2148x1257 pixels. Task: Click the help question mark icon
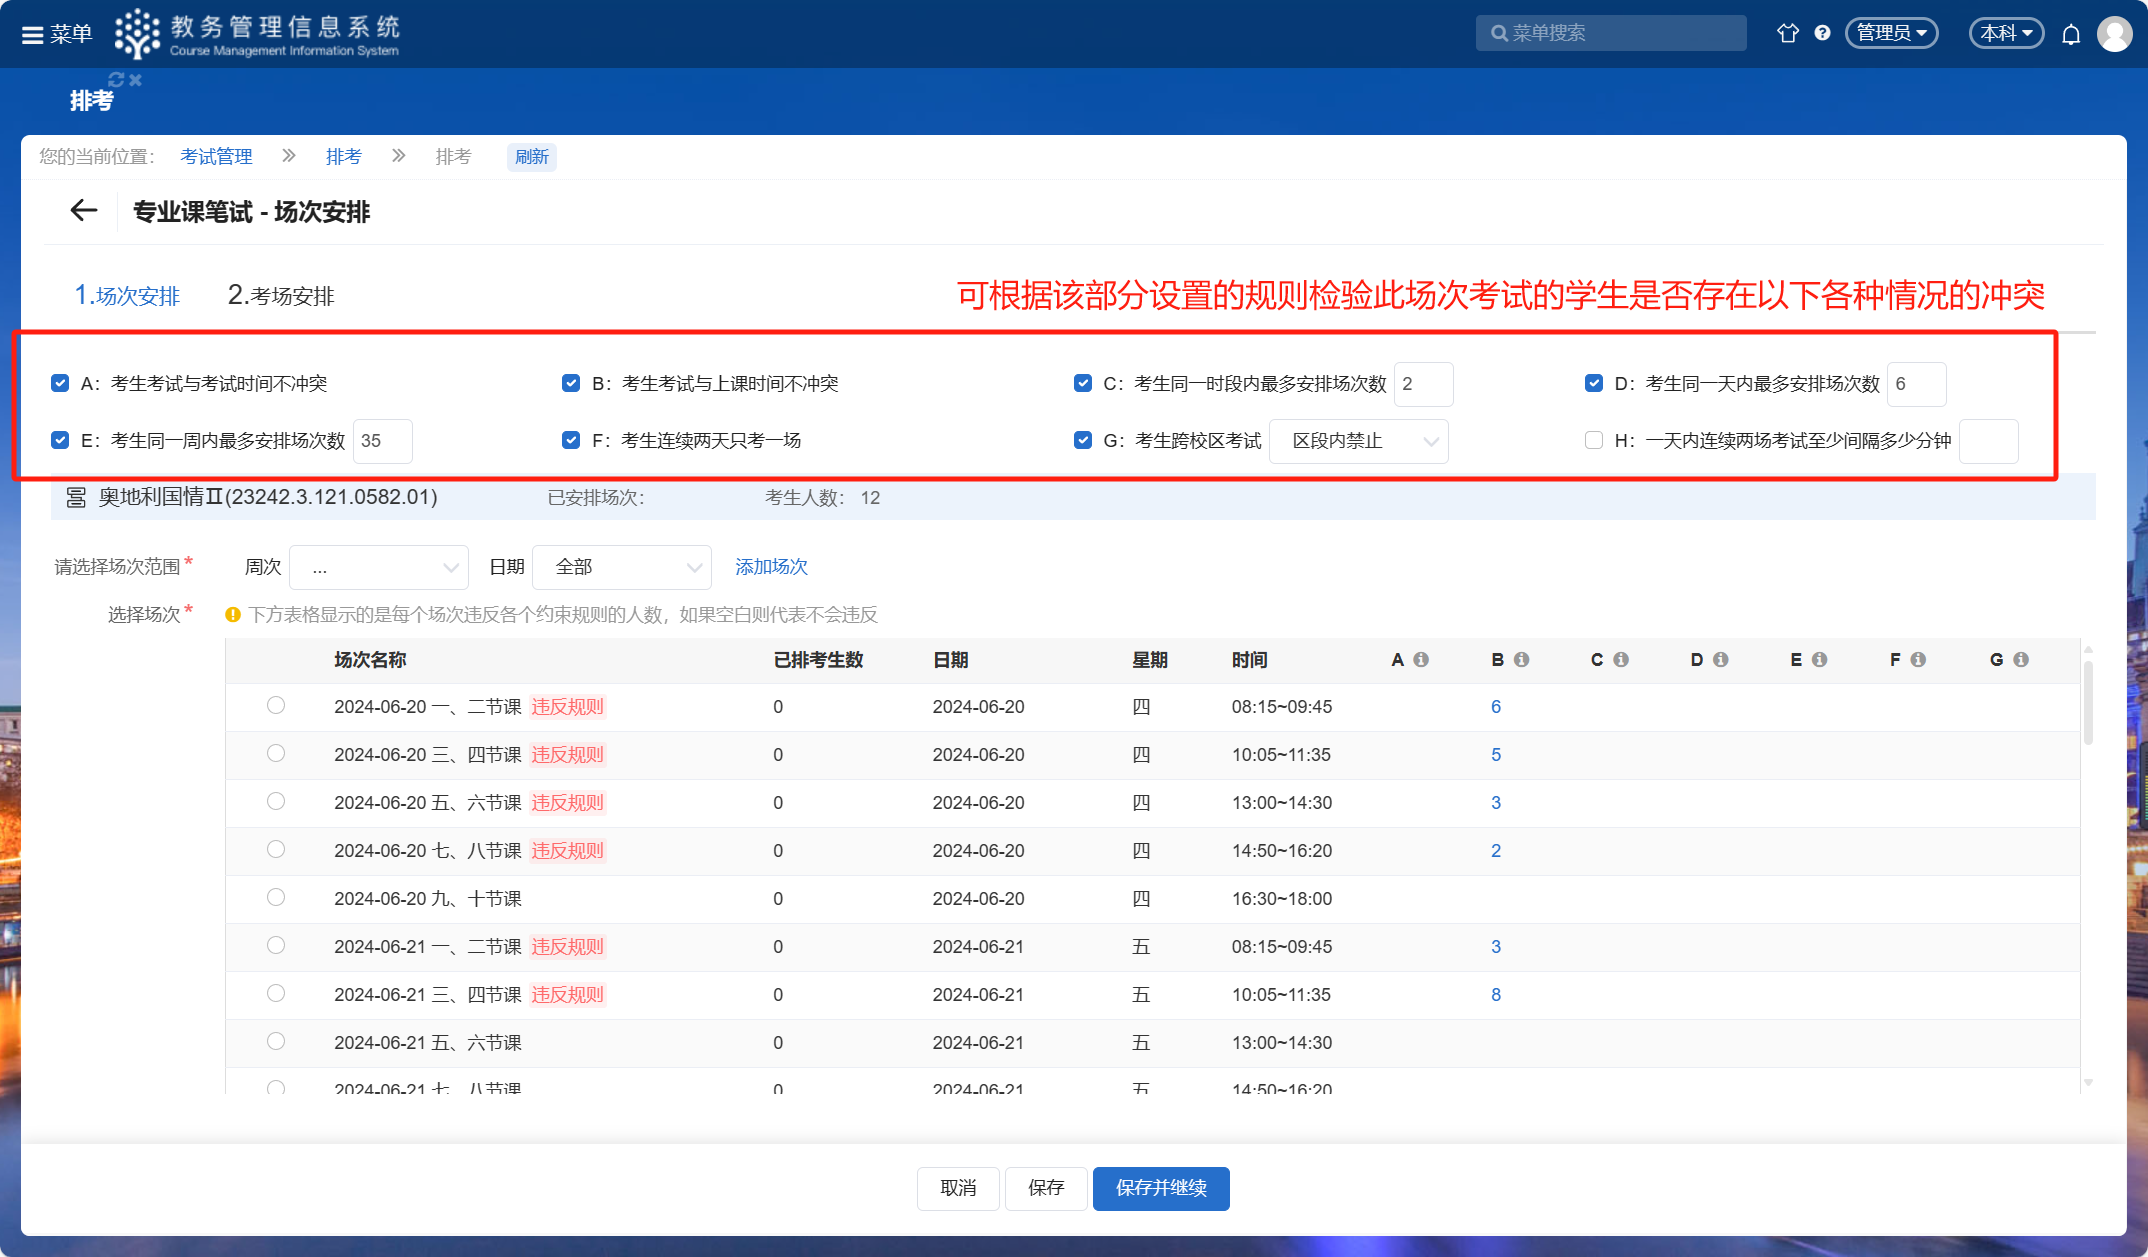(x=1822, y=33)
